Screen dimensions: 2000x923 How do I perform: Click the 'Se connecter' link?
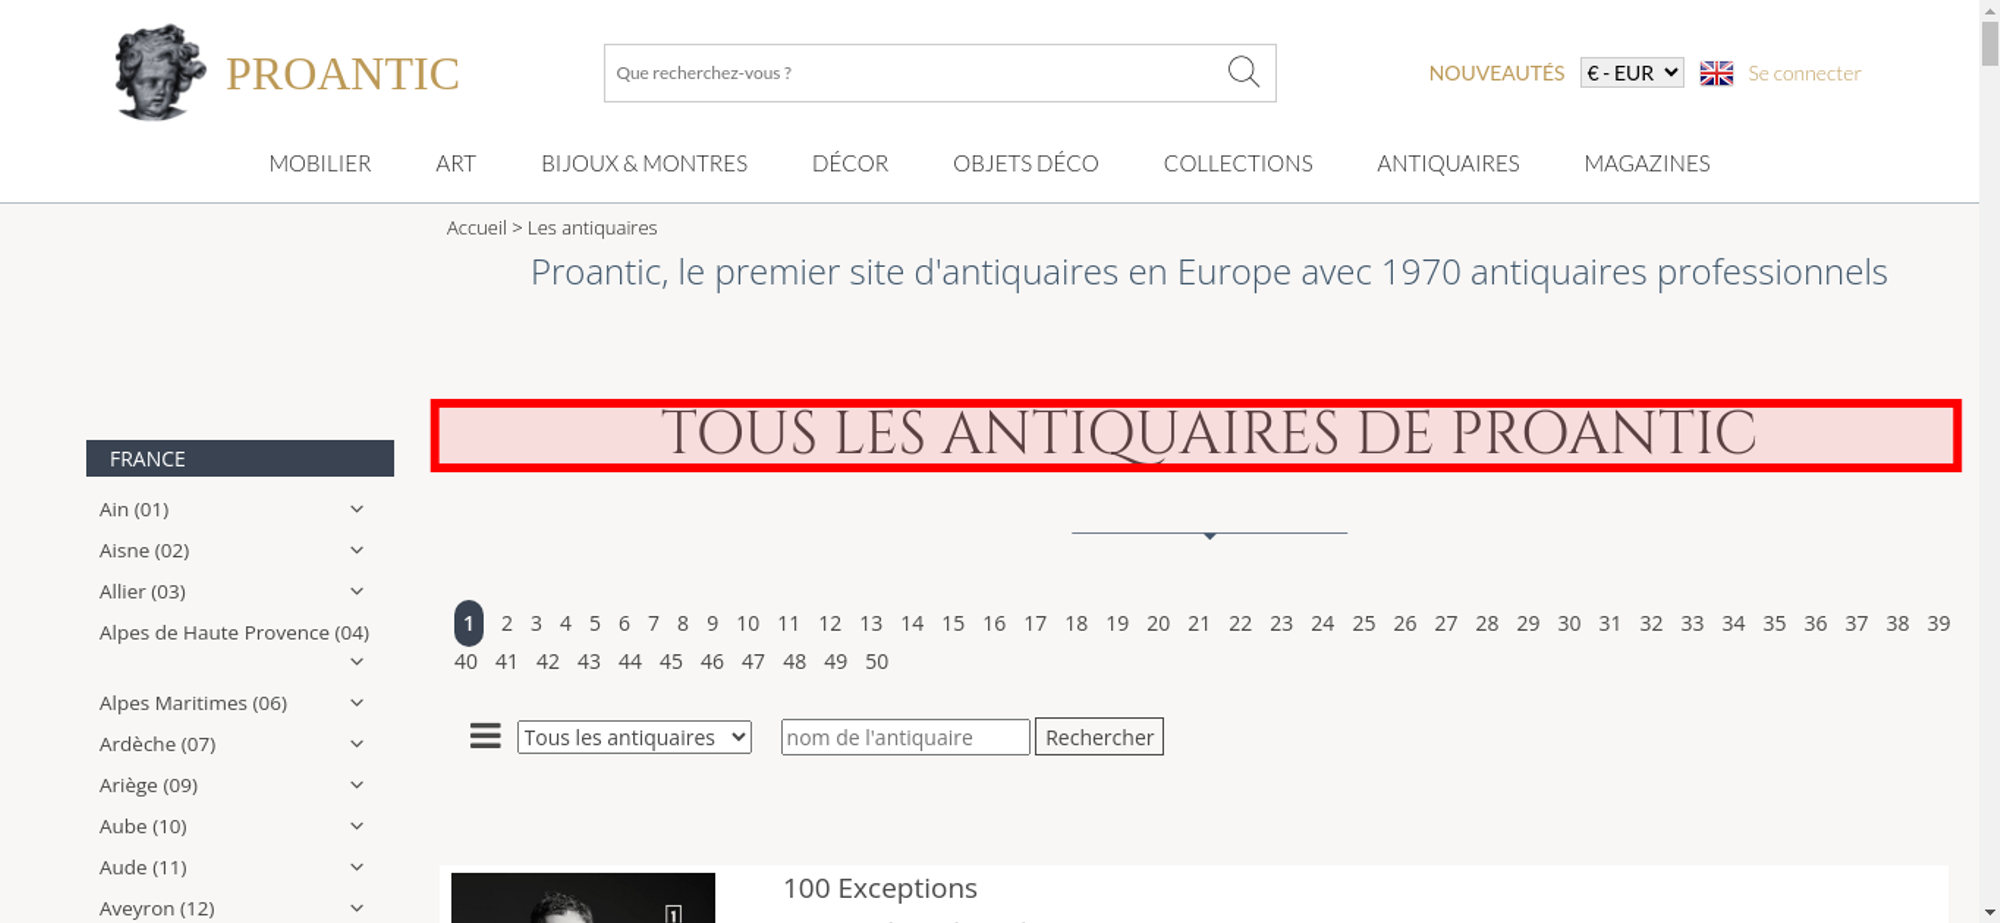pos(1804,73)
